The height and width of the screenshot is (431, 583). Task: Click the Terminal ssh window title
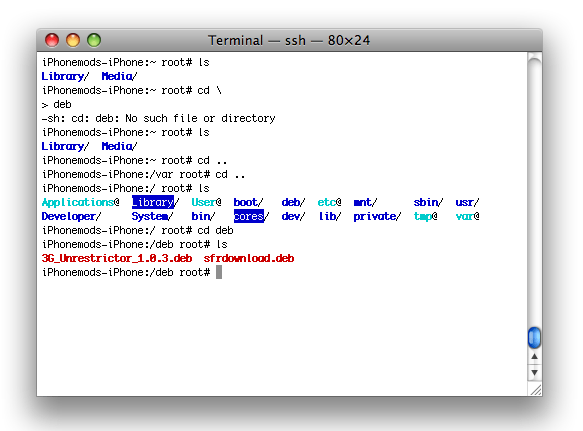coord(289,40)
